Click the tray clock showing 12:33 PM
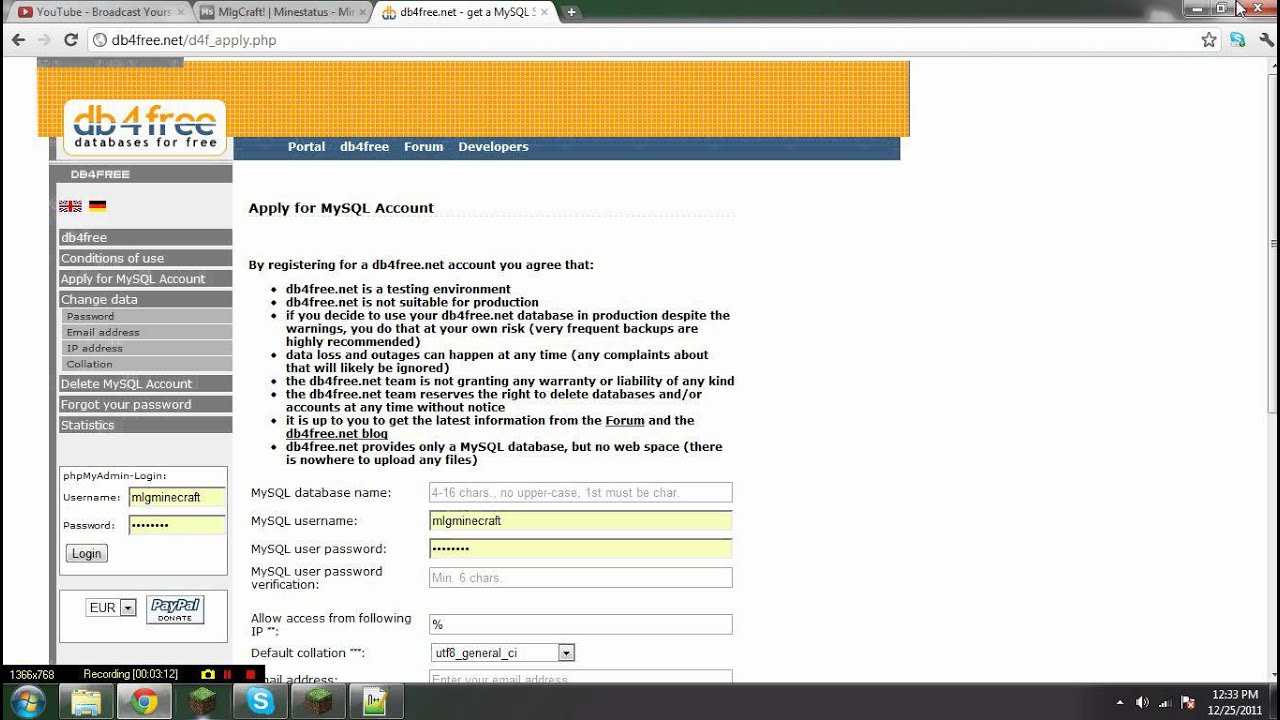The height and width of the screenshot is (720, 1280). coord(1235,702)
